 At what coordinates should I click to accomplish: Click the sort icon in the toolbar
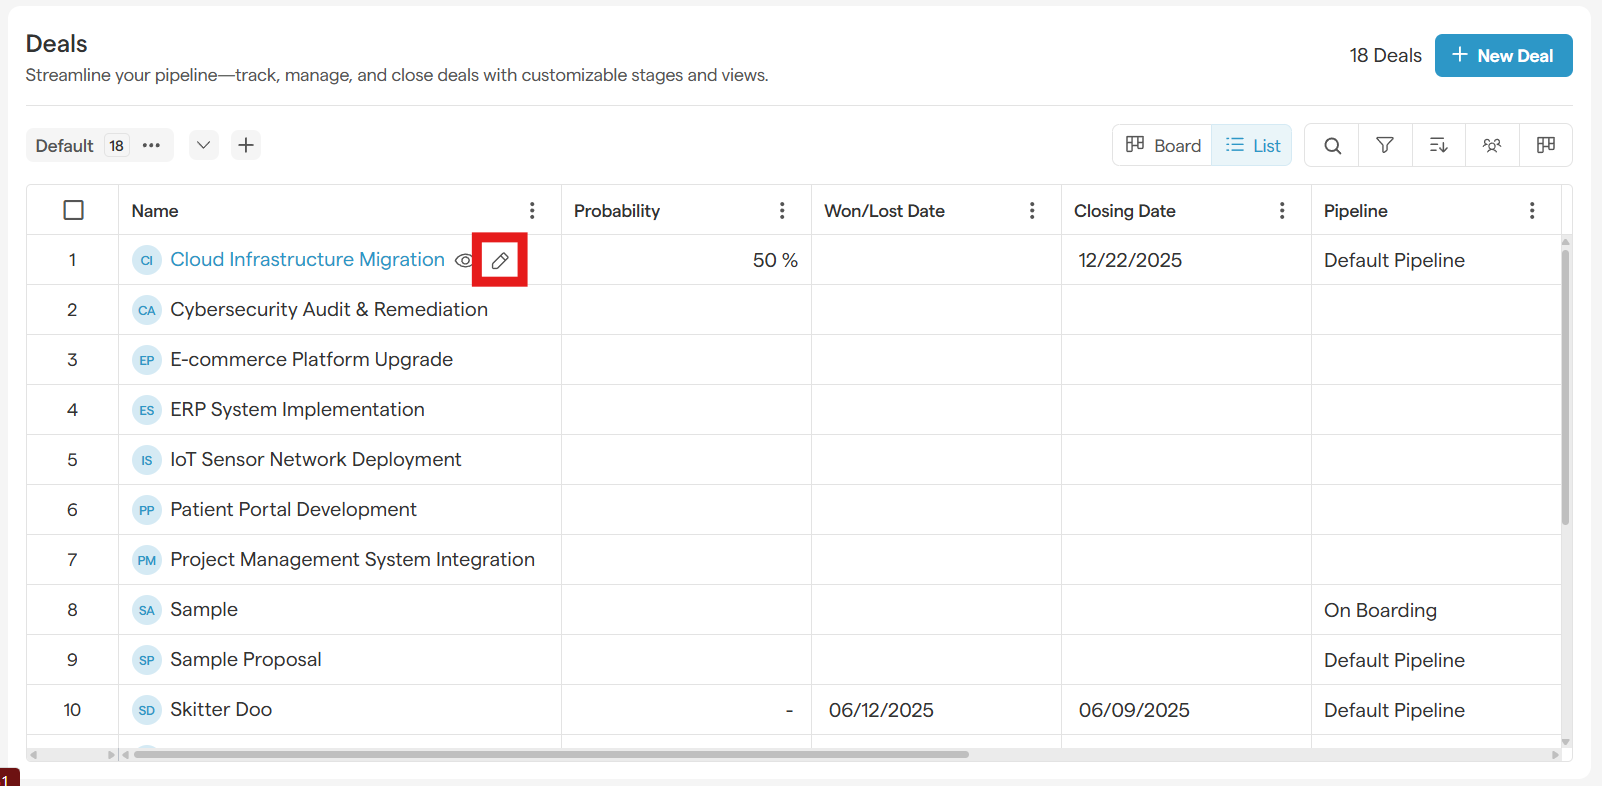click(1438, 146)
